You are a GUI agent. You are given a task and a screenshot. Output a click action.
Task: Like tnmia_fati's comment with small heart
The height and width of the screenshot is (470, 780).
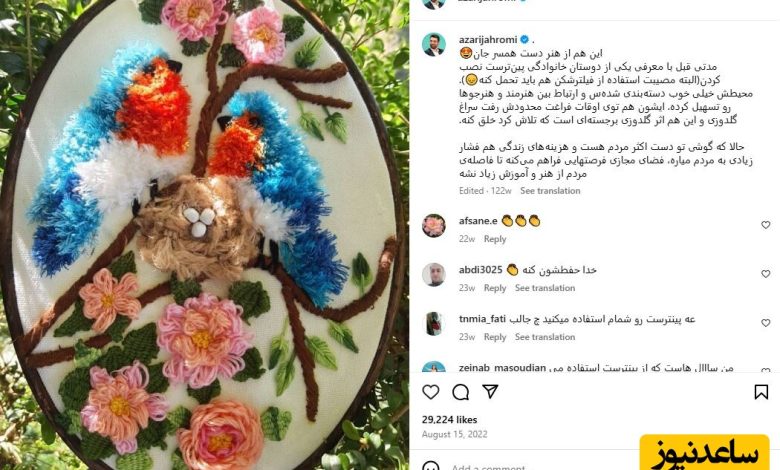(x=766, y=323)
